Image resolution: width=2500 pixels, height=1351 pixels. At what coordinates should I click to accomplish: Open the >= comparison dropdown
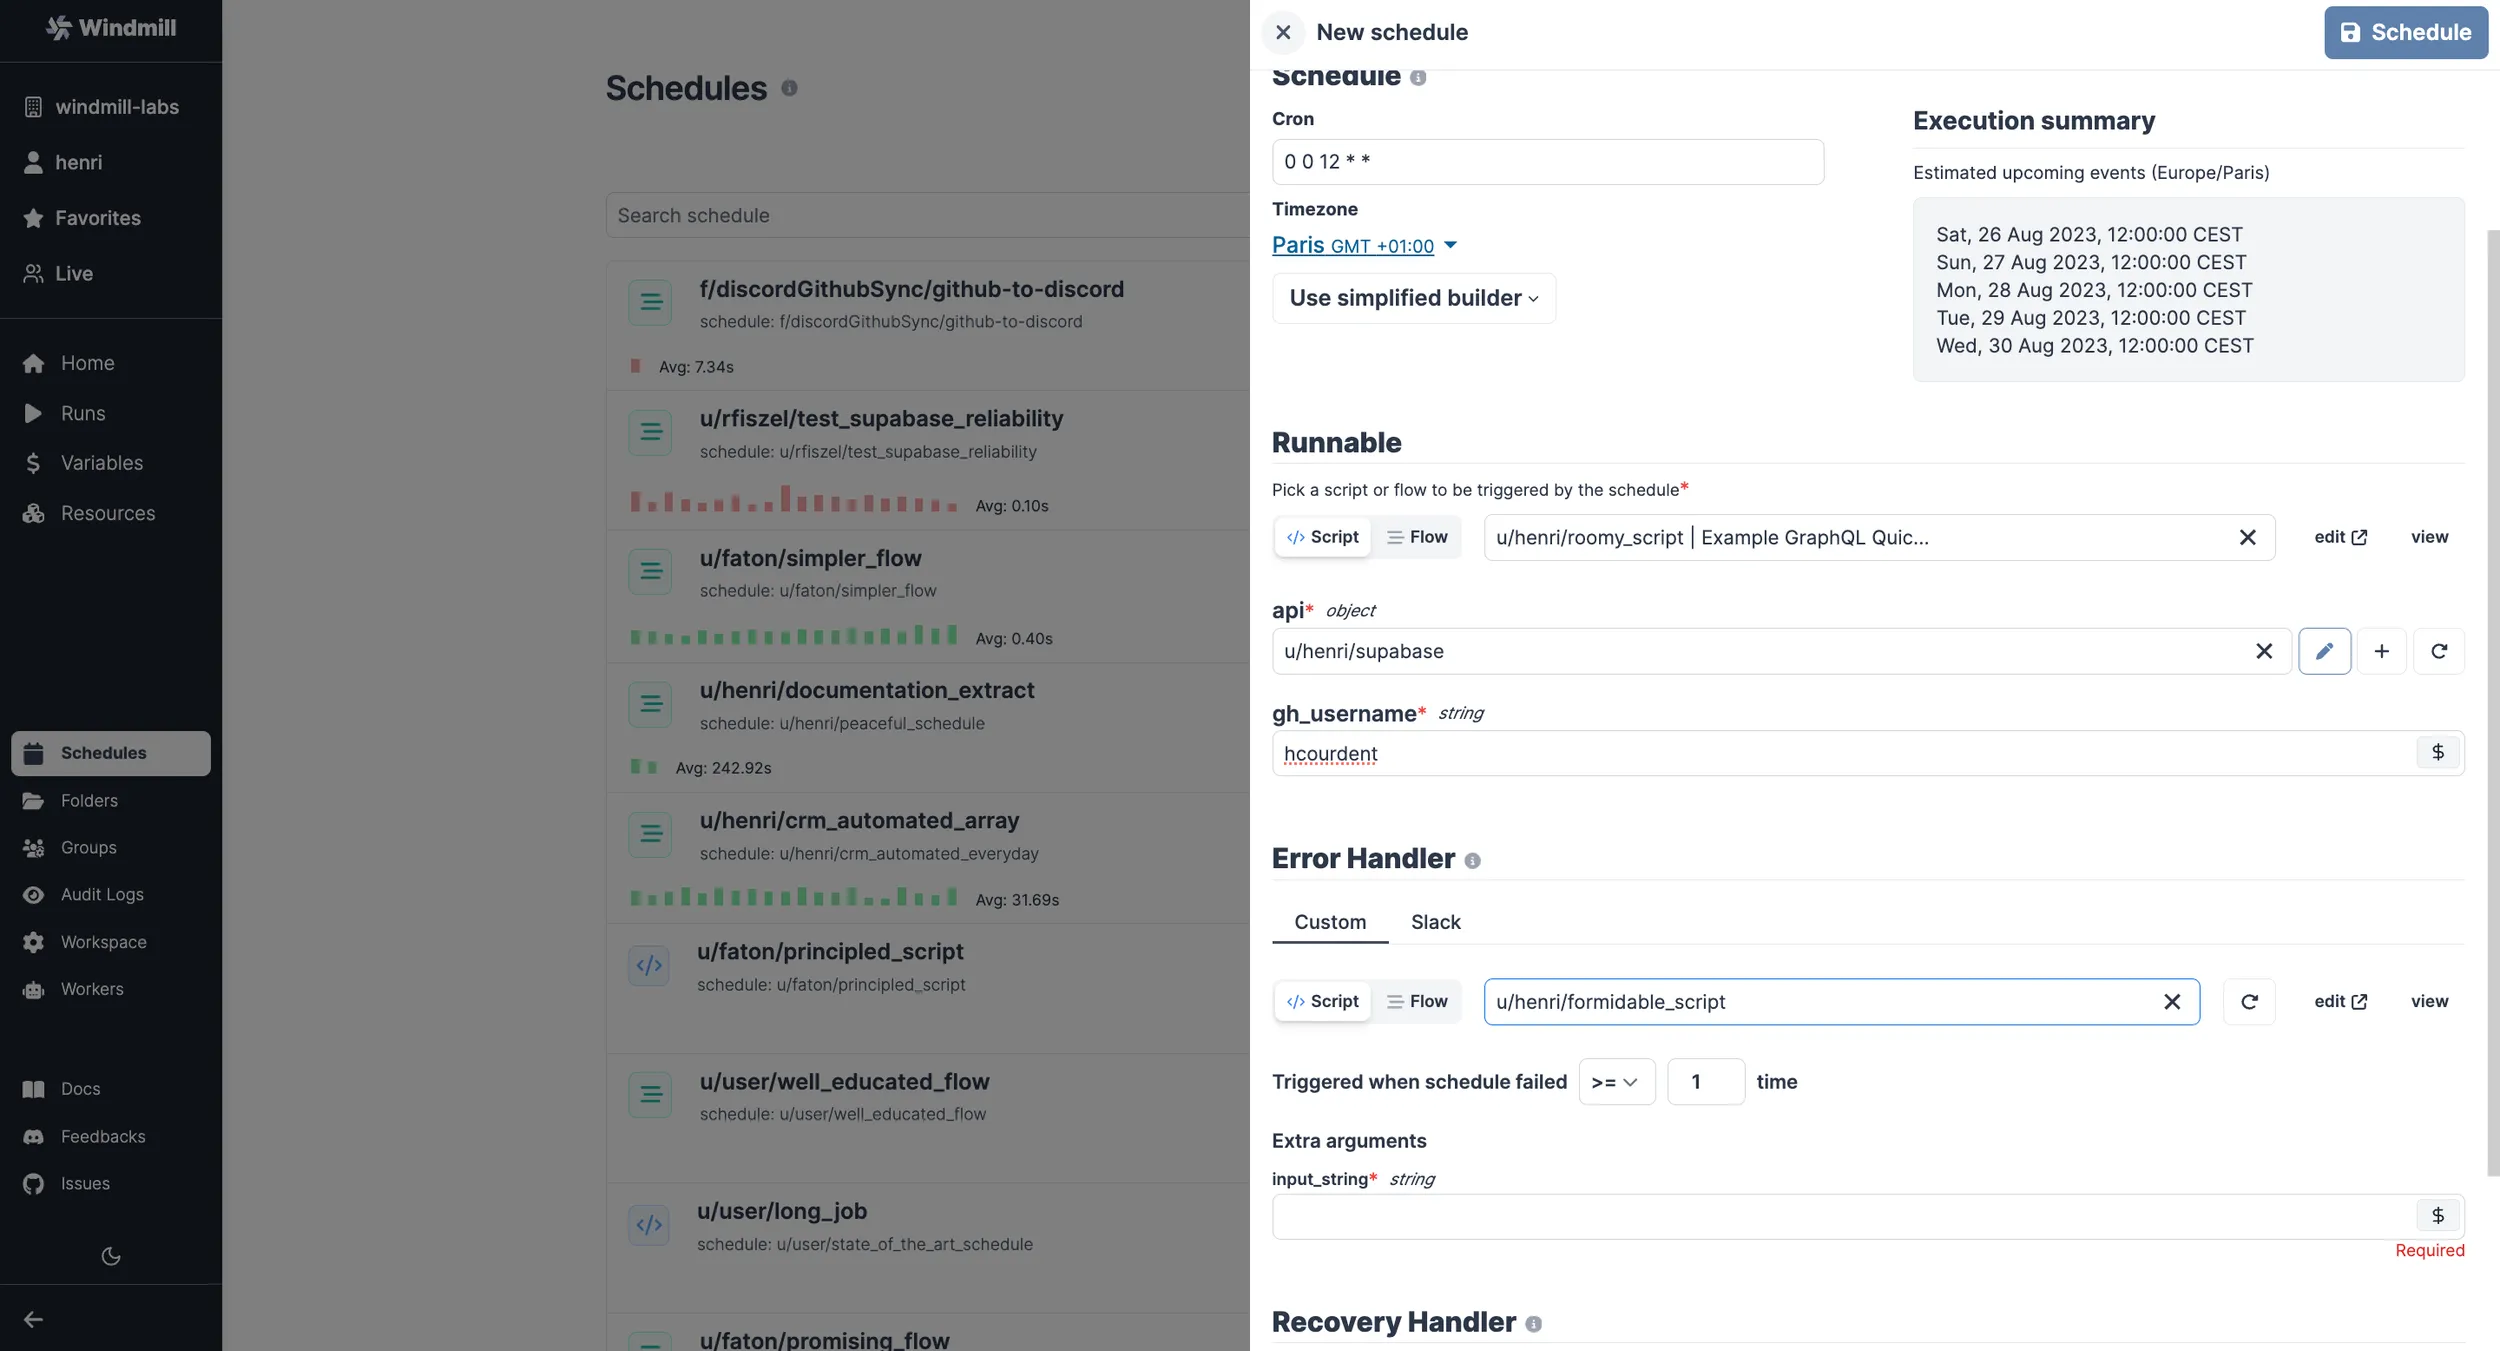coord(1616,1082)
